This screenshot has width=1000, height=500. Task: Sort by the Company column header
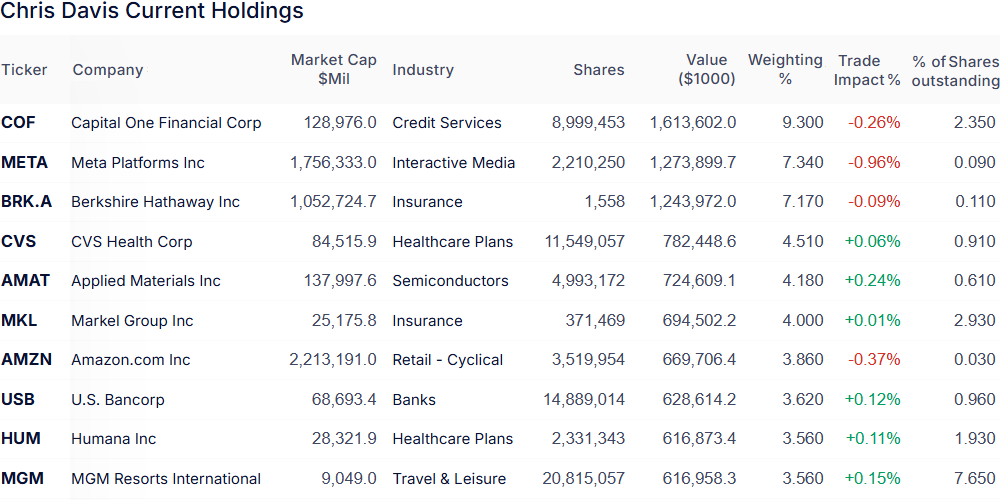(x=108, y=70)
